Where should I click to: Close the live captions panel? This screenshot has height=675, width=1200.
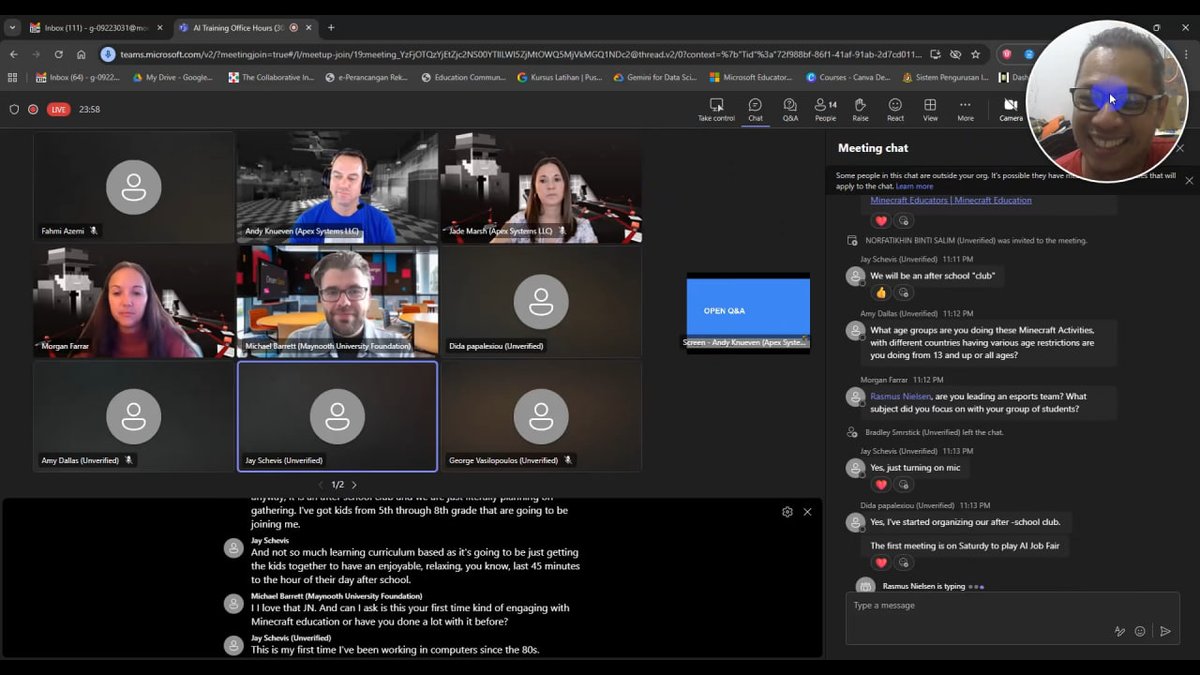(807, 512)
